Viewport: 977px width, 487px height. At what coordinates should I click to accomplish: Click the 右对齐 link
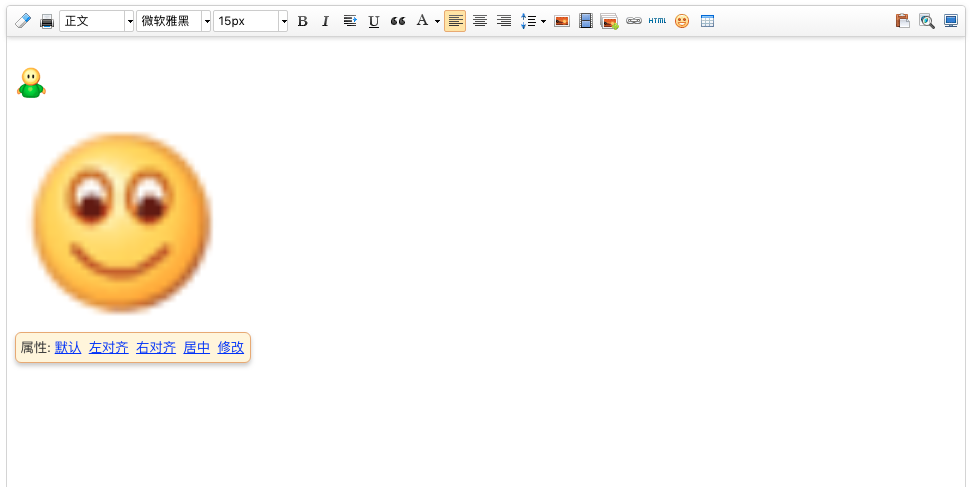coord(156,348)
